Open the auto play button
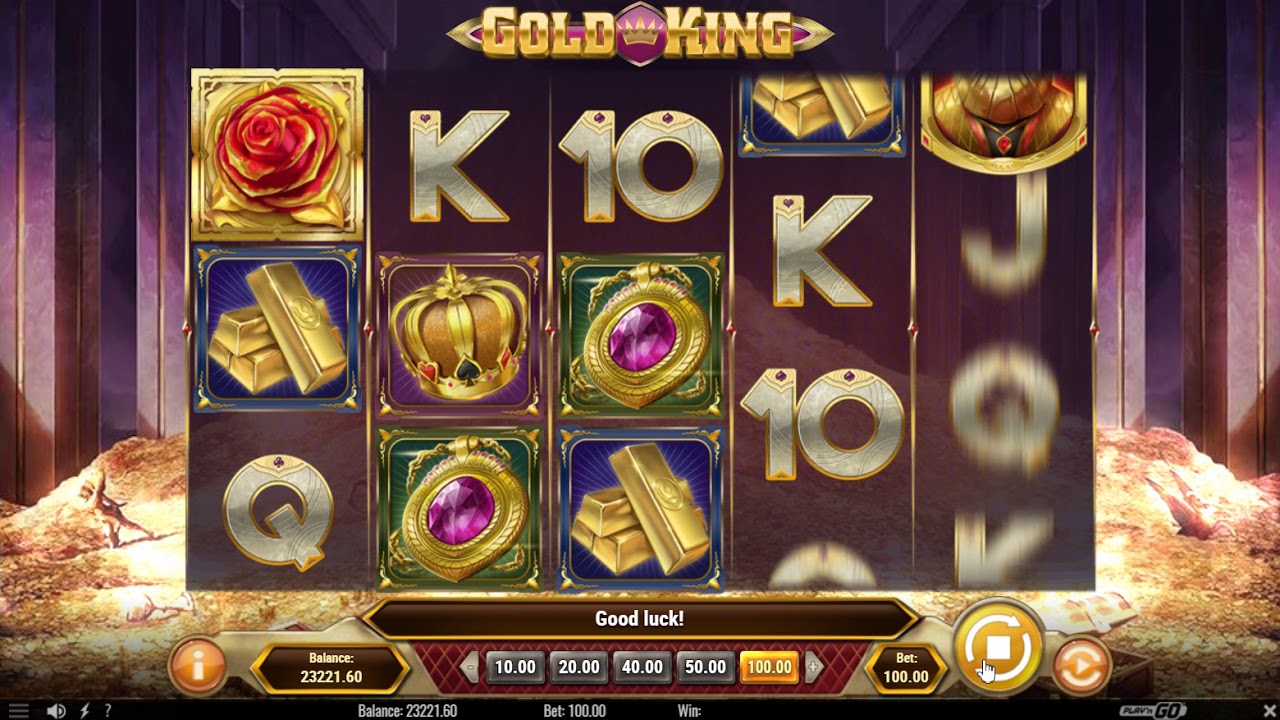 1081,667
